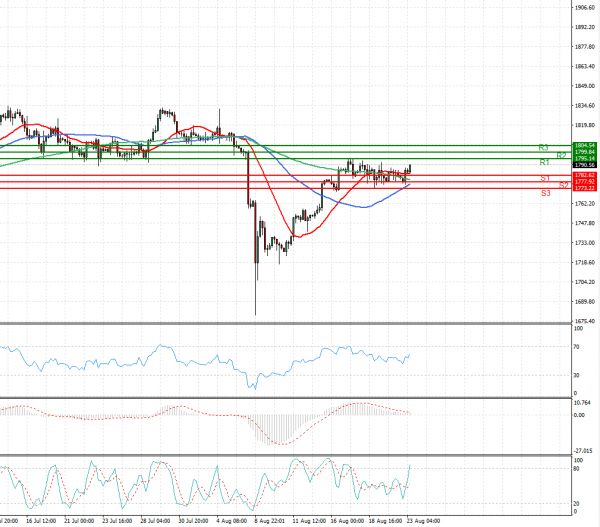Viewport: 600px width, 527px height.
Task: Click the 1892.20 price axis label
Action: coord(585,27)
